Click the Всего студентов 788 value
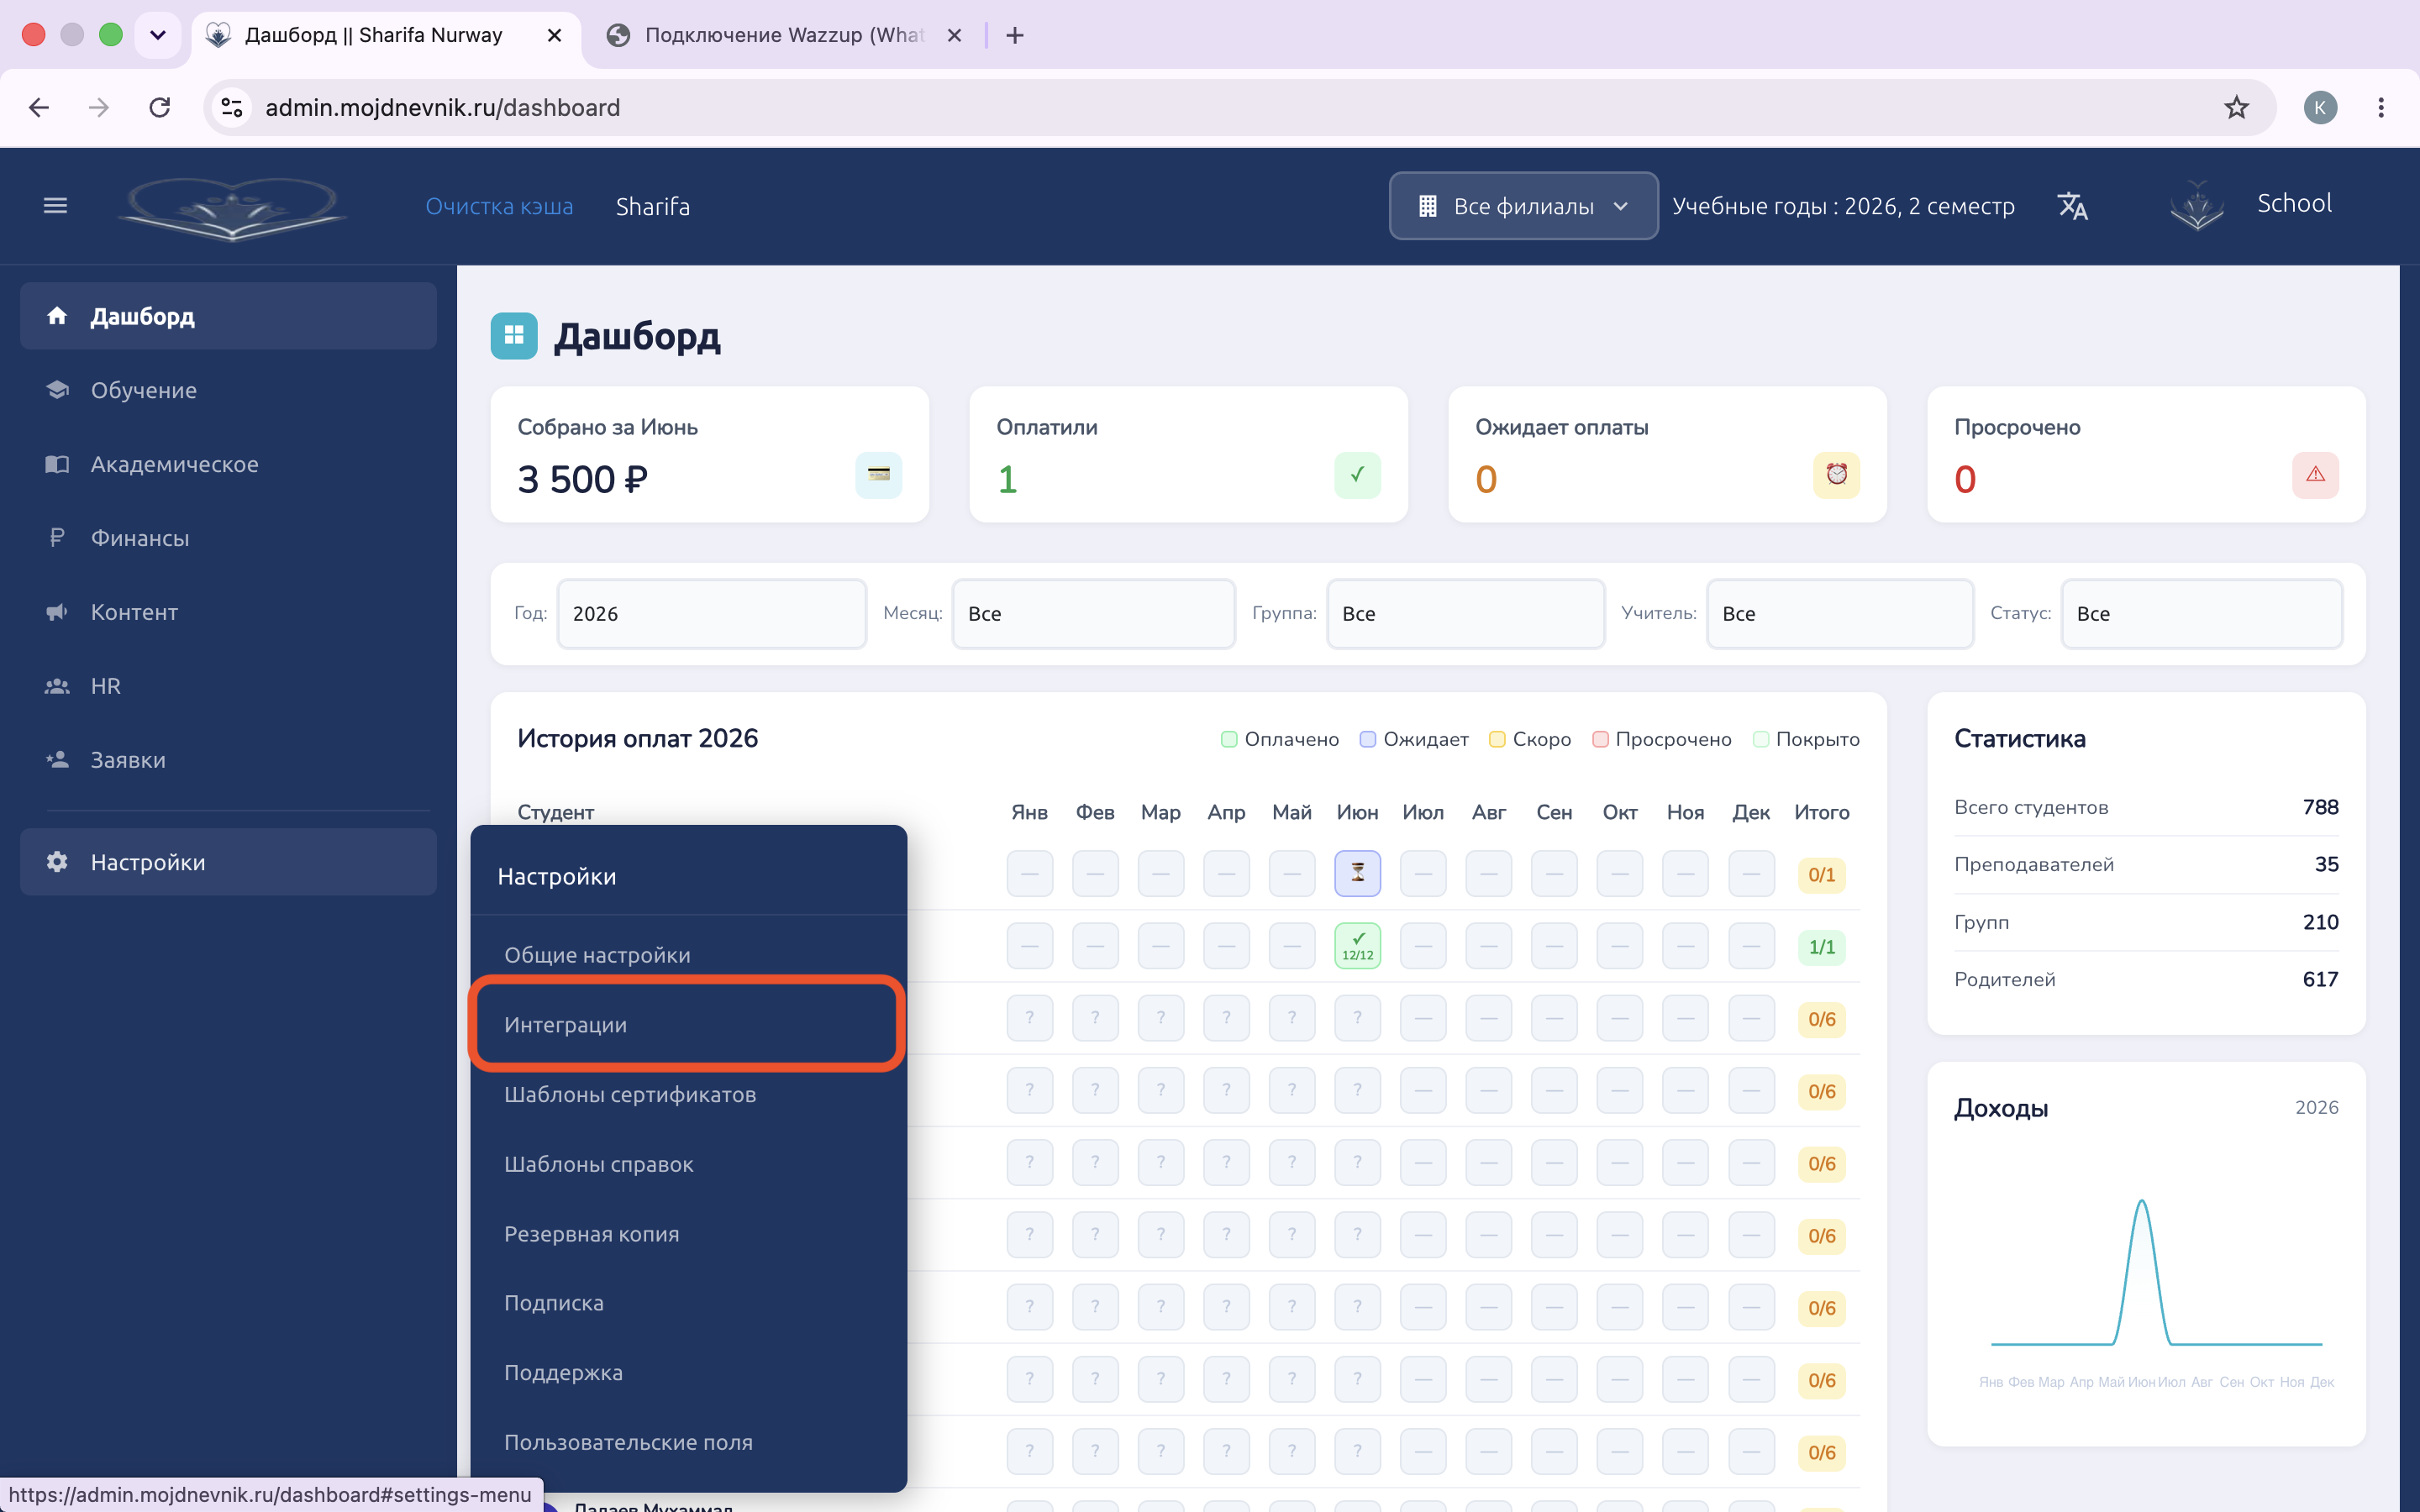 tap(2320, 807)
